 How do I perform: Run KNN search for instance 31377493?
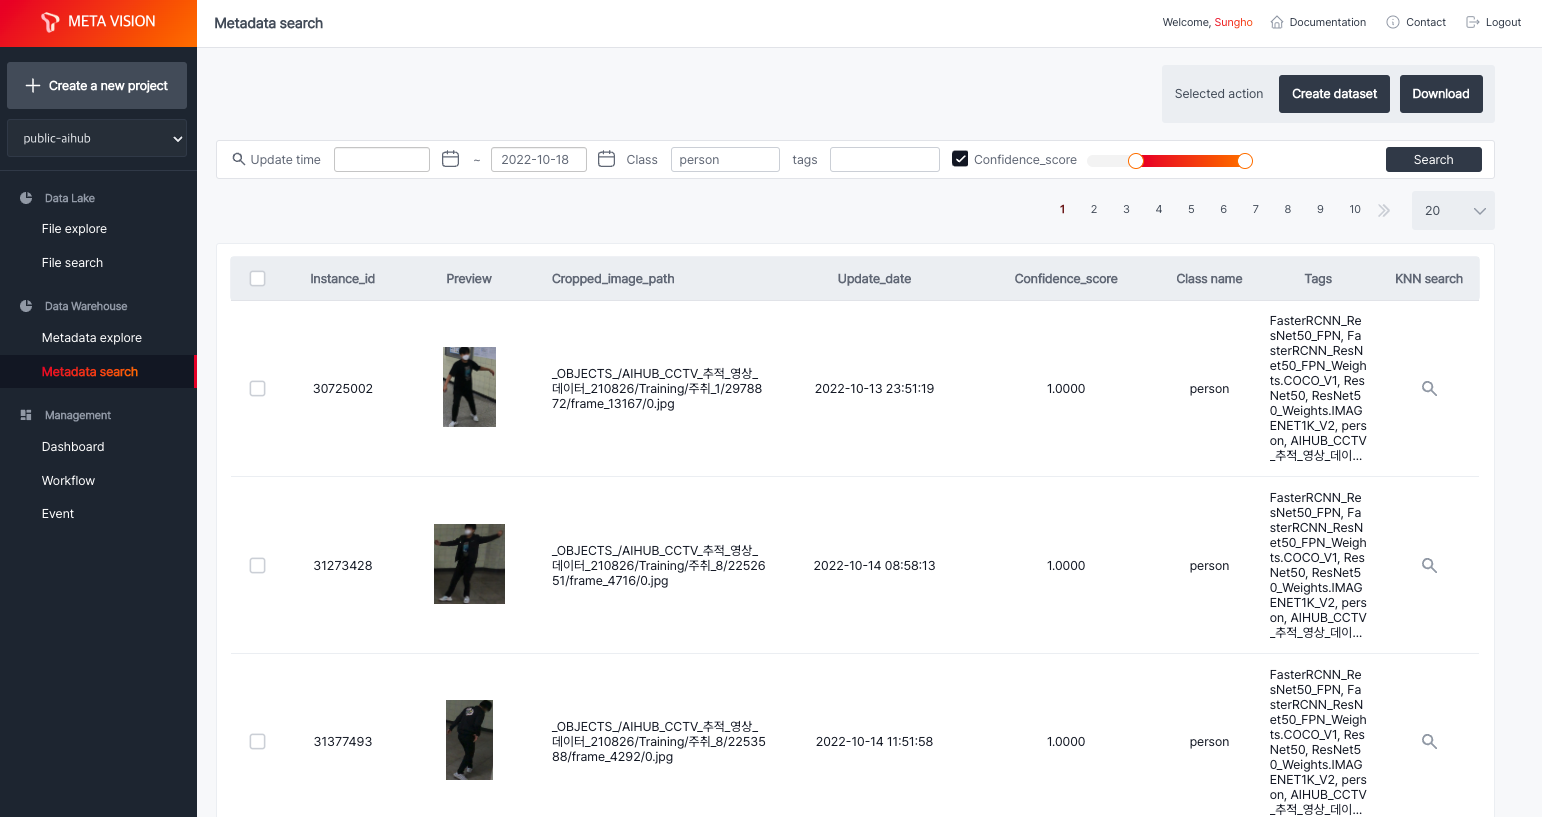click(1429, 742)
